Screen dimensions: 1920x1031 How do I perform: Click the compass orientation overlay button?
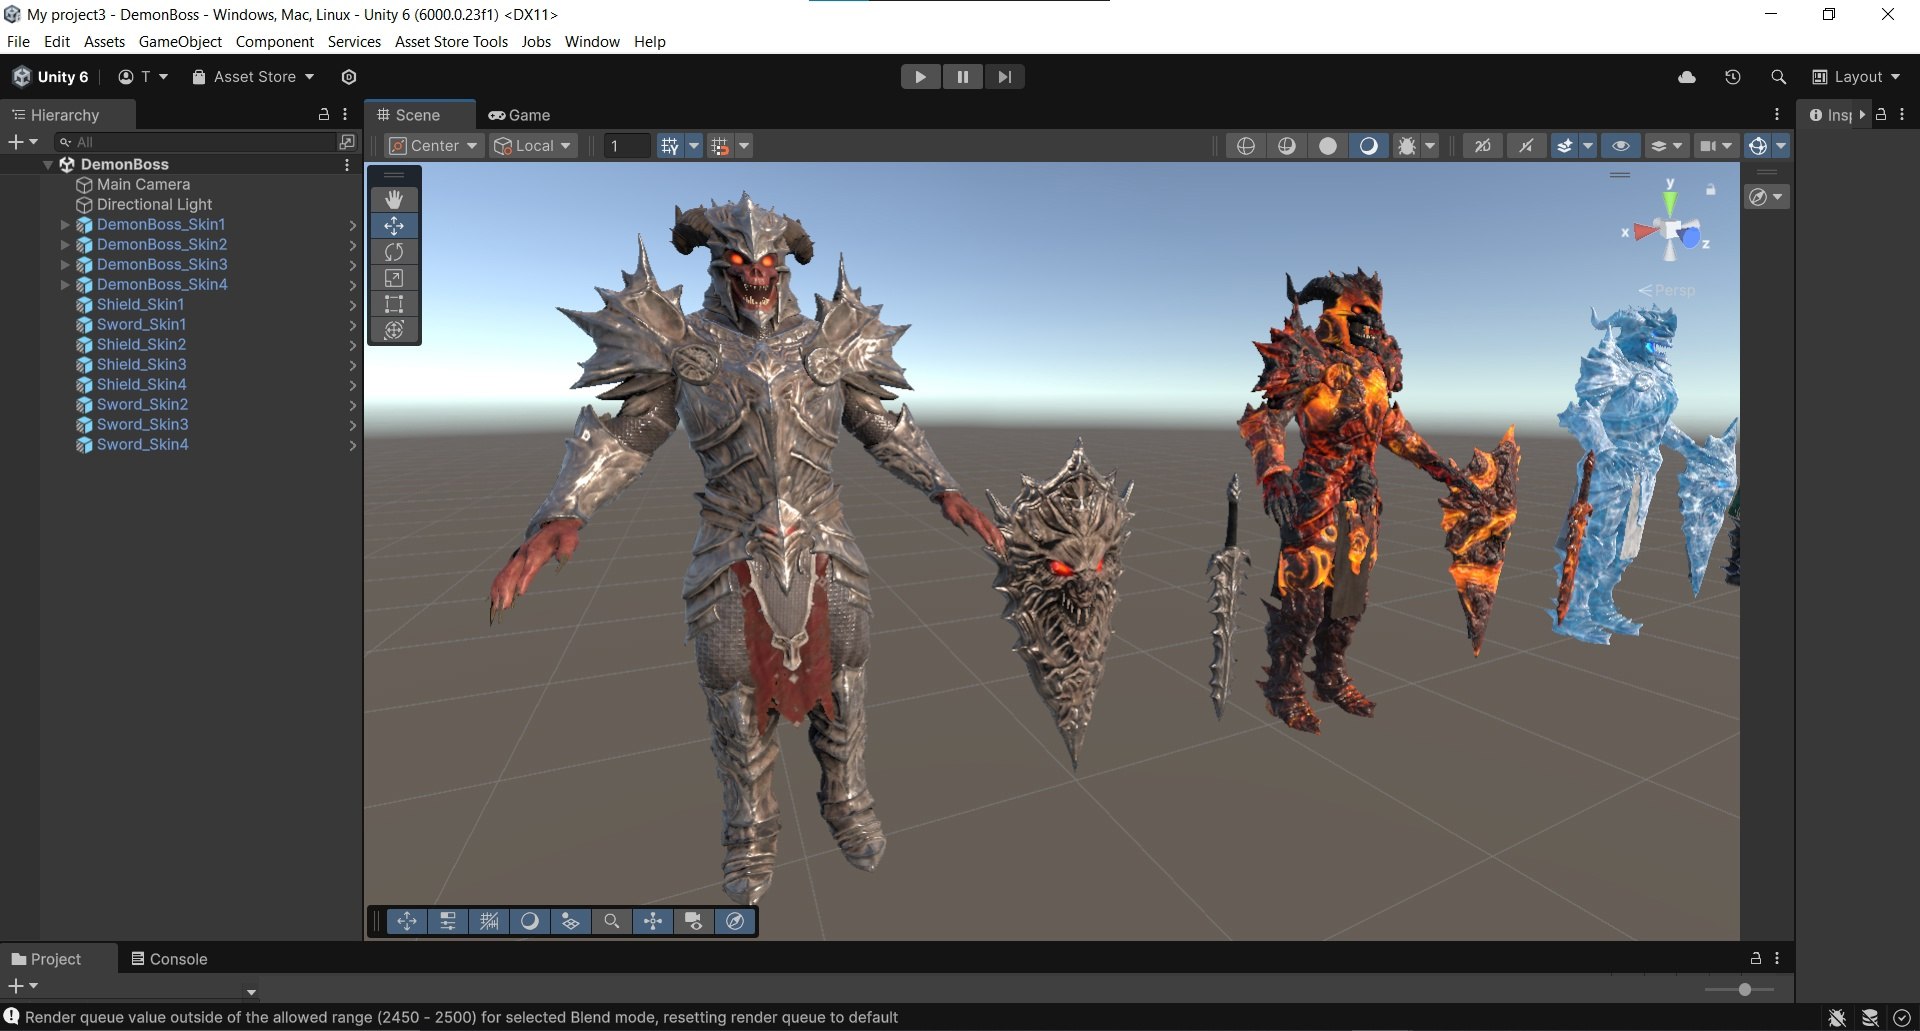[735, 921]
